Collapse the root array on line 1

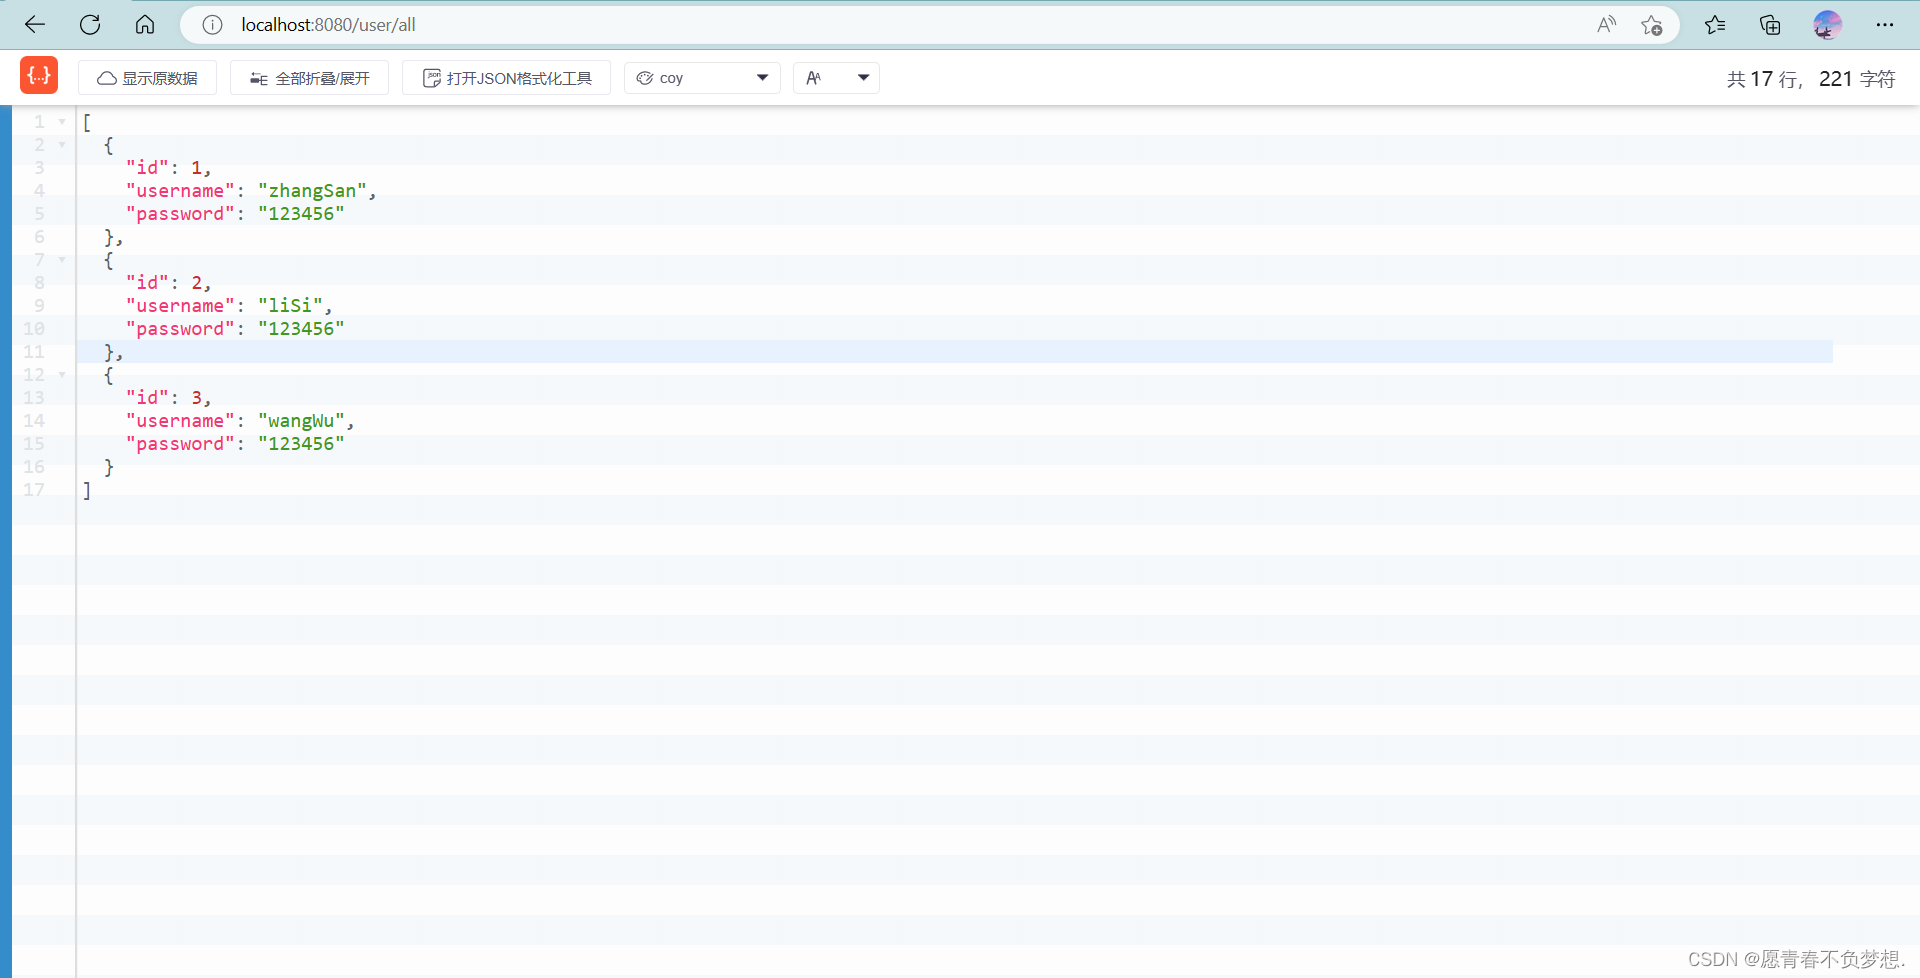62,122
